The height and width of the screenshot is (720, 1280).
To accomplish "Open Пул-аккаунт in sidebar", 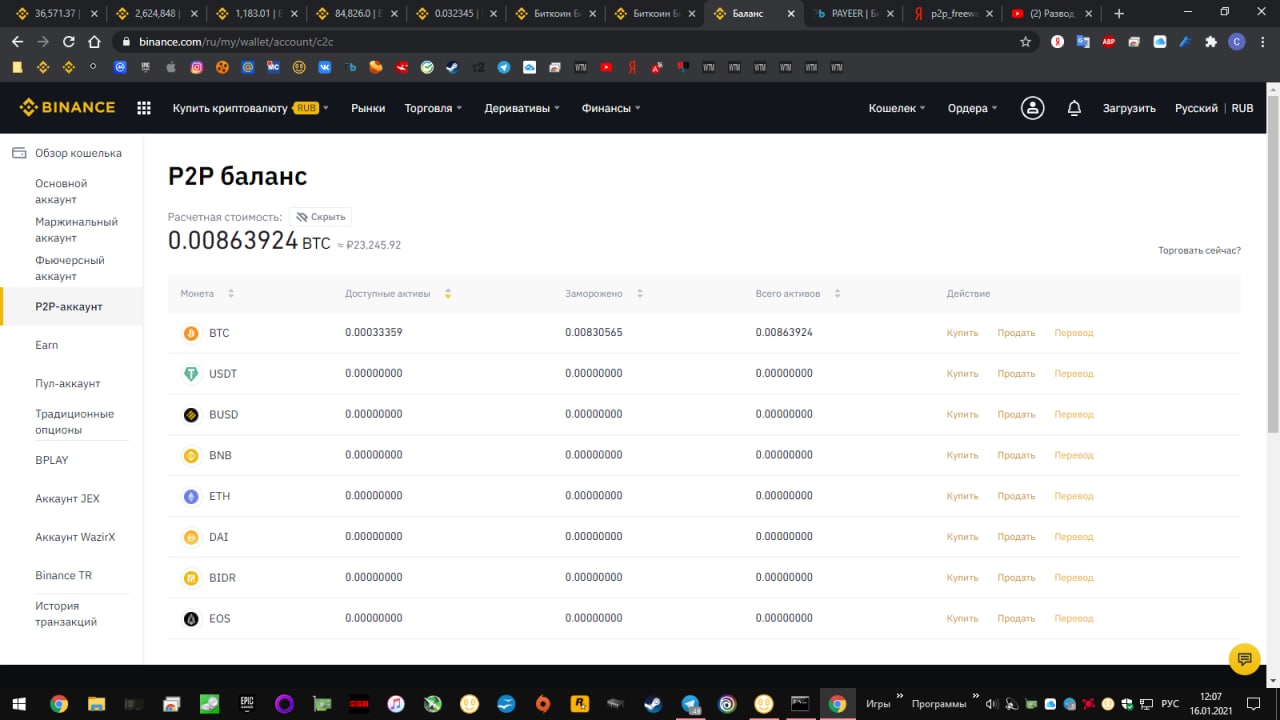I will point(68,384).
